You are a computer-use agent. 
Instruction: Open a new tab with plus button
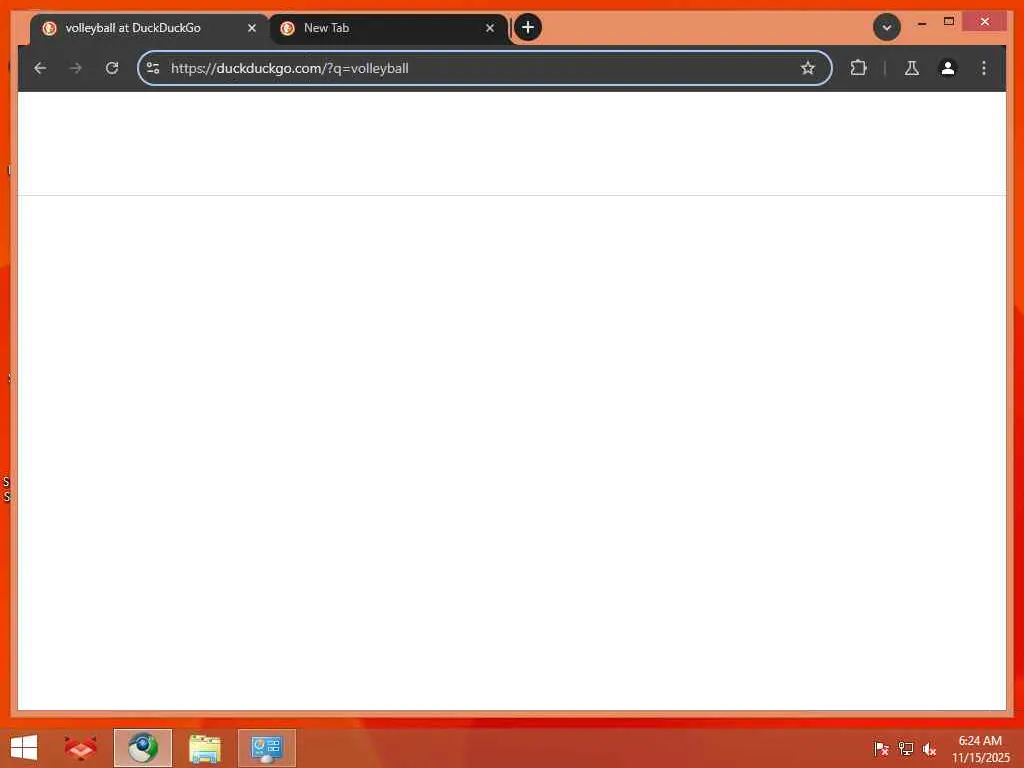(x=528, y=27)
